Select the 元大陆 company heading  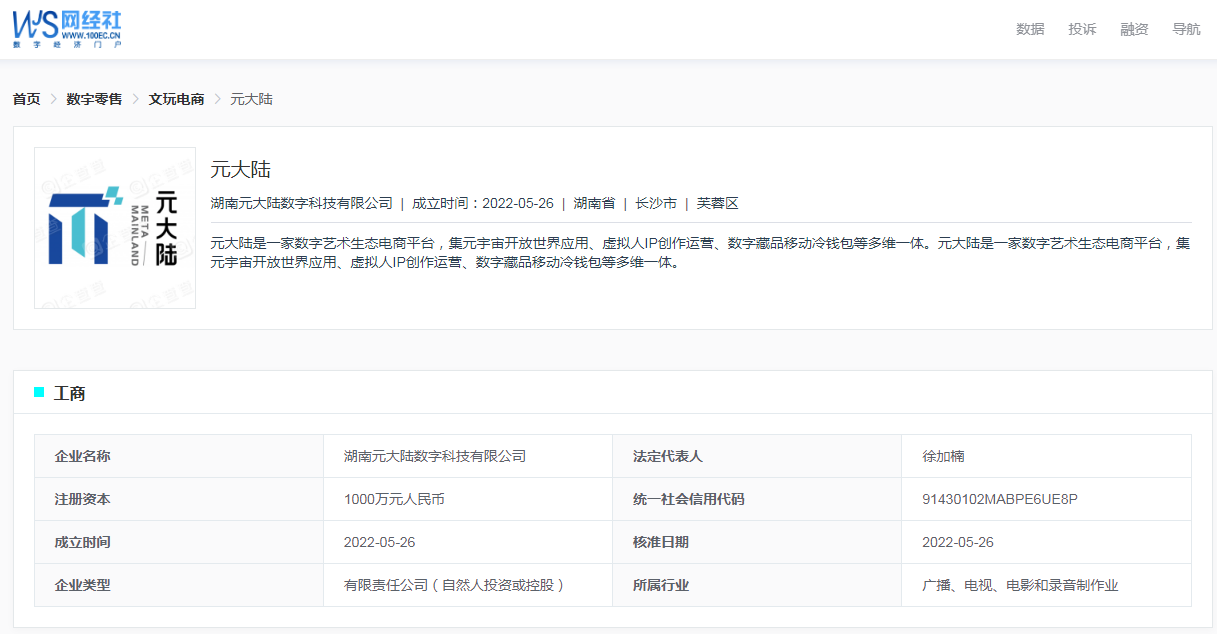pos(240,169)
